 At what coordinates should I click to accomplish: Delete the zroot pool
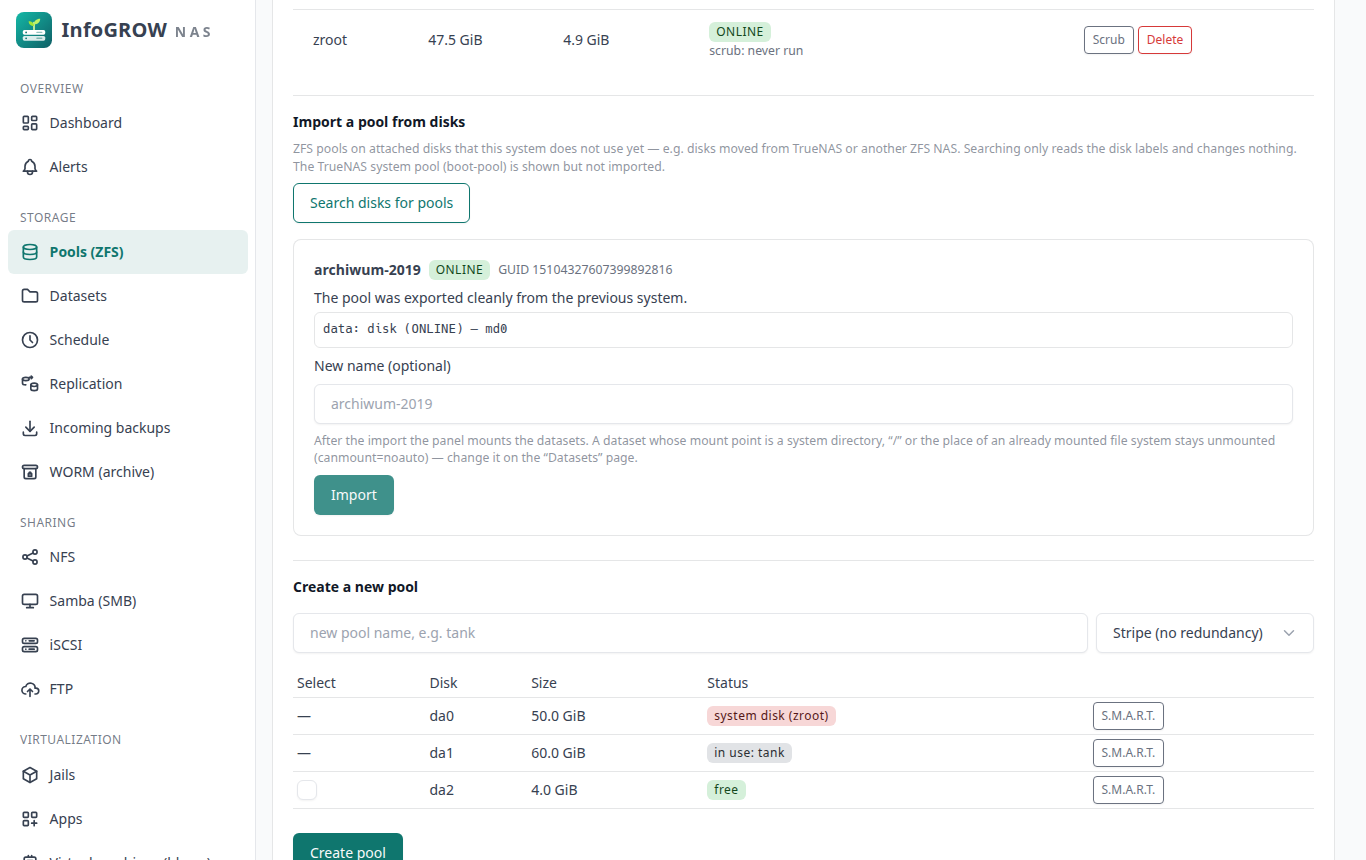coord(1164,40)
